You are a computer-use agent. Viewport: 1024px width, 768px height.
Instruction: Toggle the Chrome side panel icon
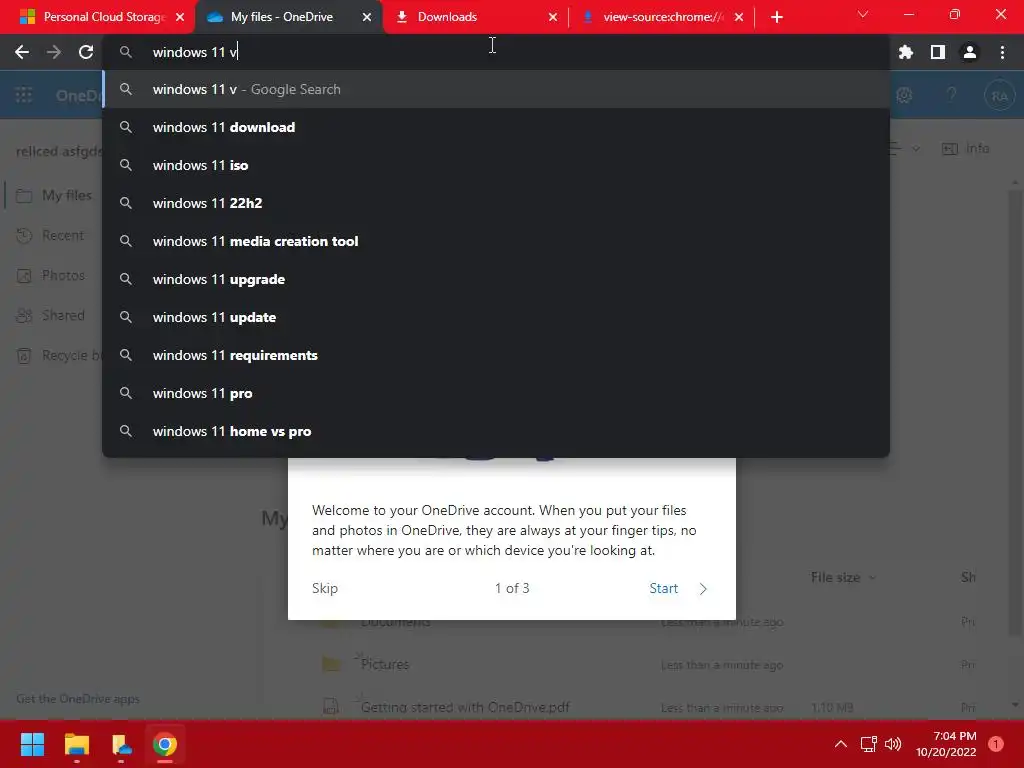click(x=938, y=52)
